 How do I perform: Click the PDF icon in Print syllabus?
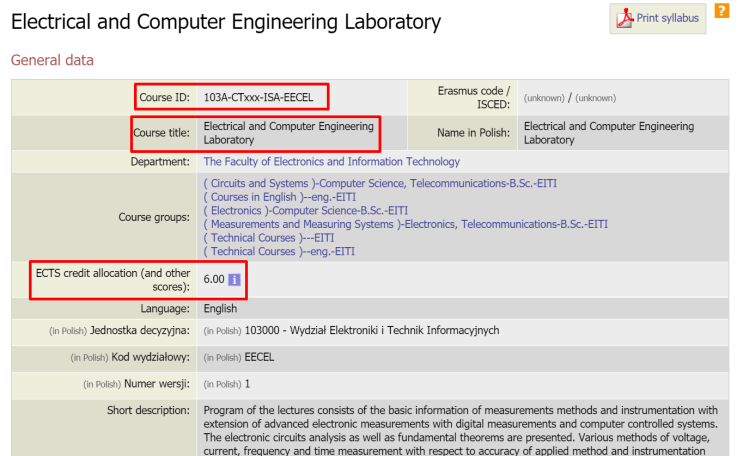[x=625, y=18]
